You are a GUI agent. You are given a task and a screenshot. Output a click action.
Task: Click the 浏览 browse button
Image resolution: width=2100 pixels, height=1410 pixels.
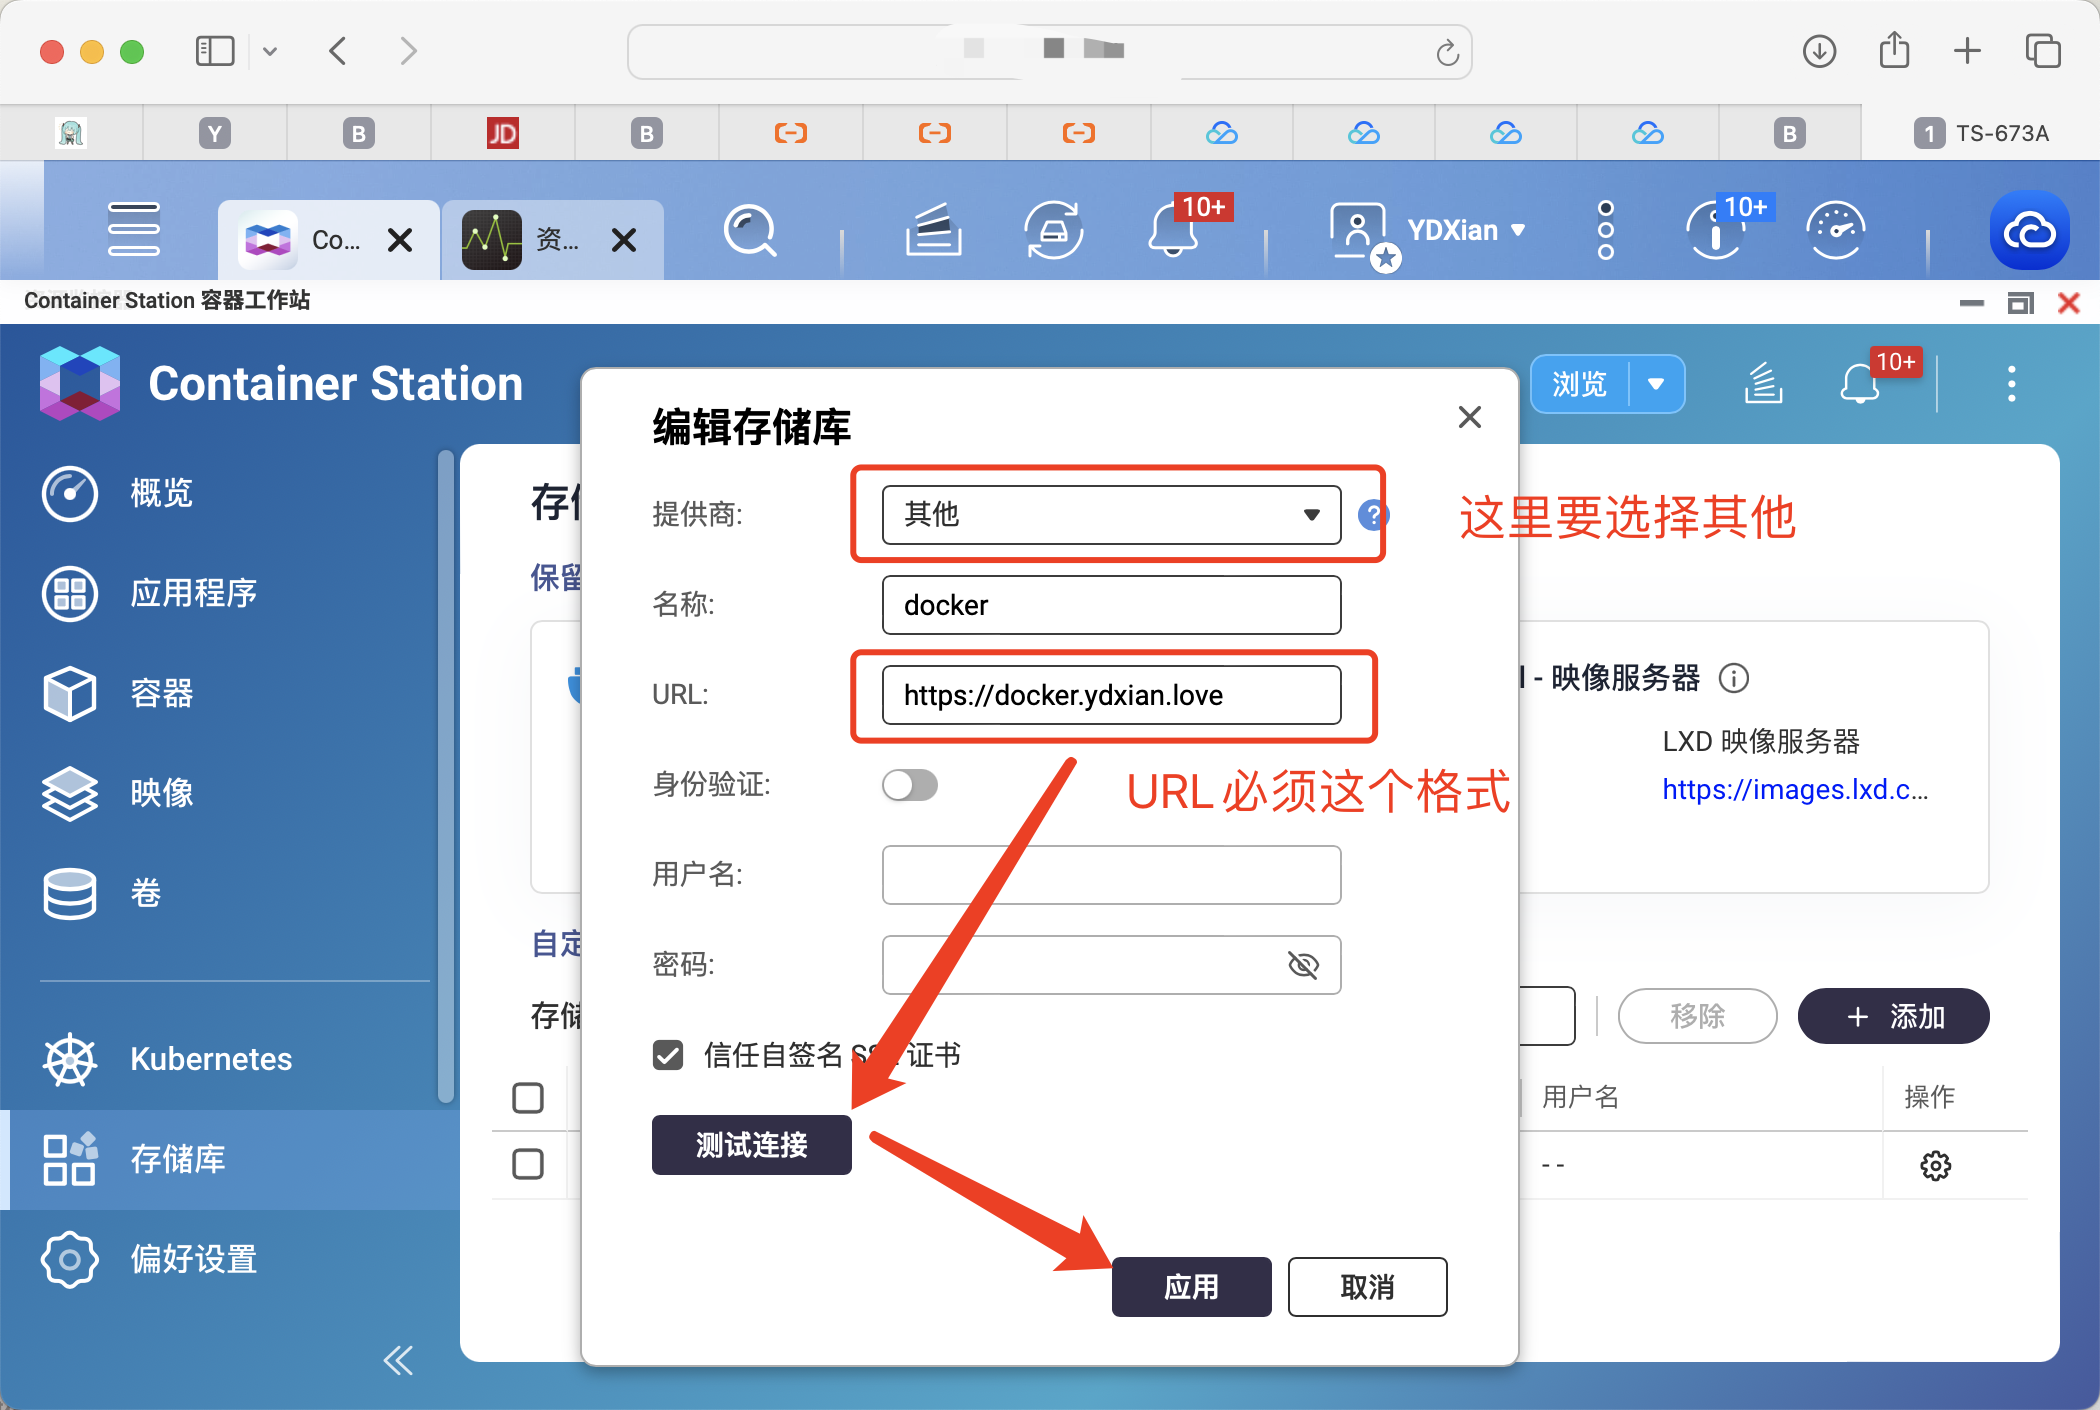[x=1580, y=384]
